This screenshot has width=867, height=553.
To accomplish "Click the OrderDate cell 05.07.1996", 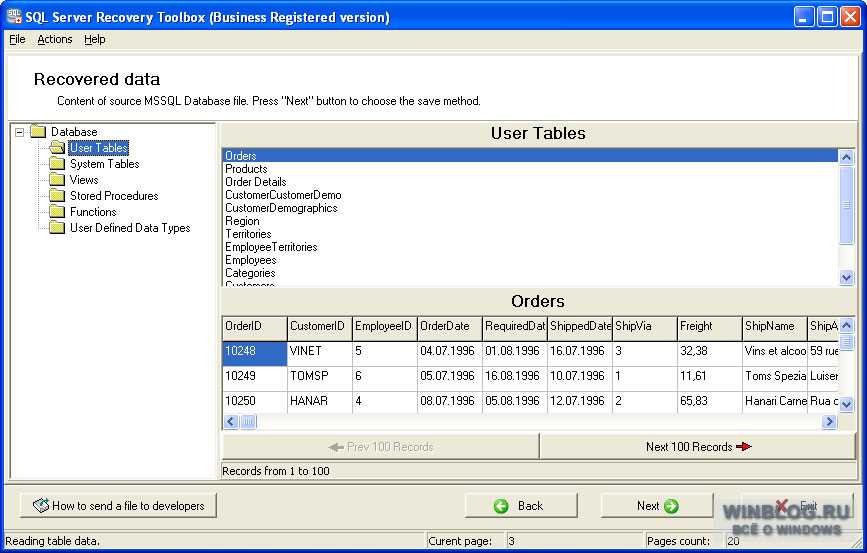I will (450, 378).
